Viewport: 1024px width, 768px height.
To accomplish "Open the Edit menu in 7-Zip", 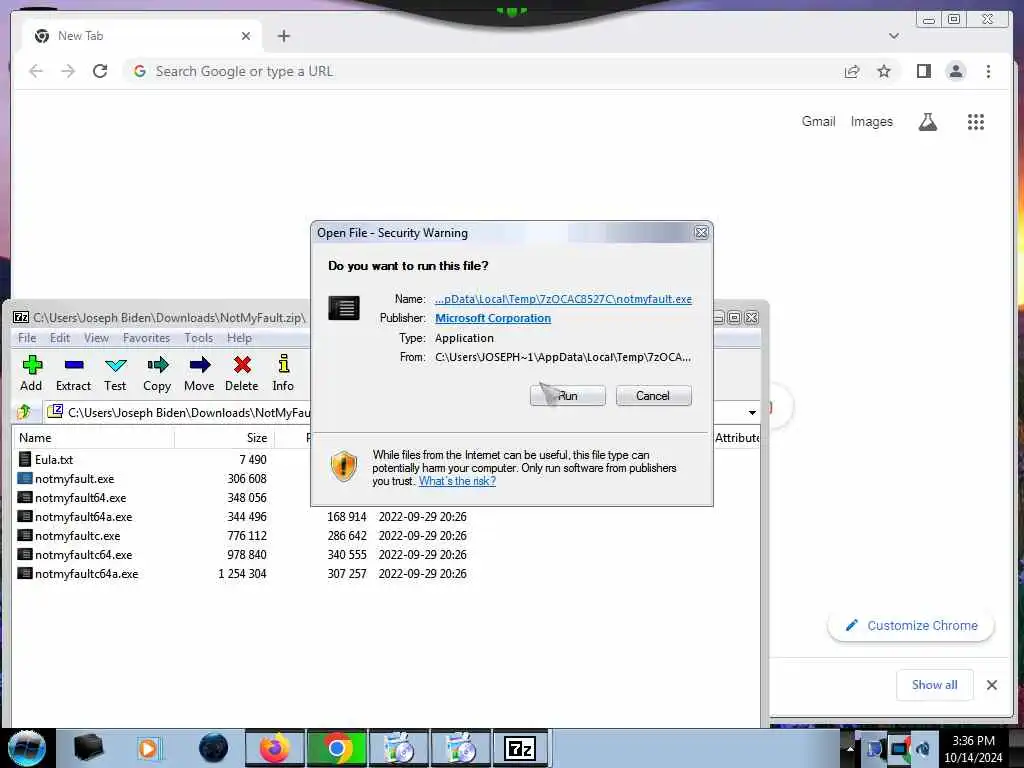I will point(60,338).
